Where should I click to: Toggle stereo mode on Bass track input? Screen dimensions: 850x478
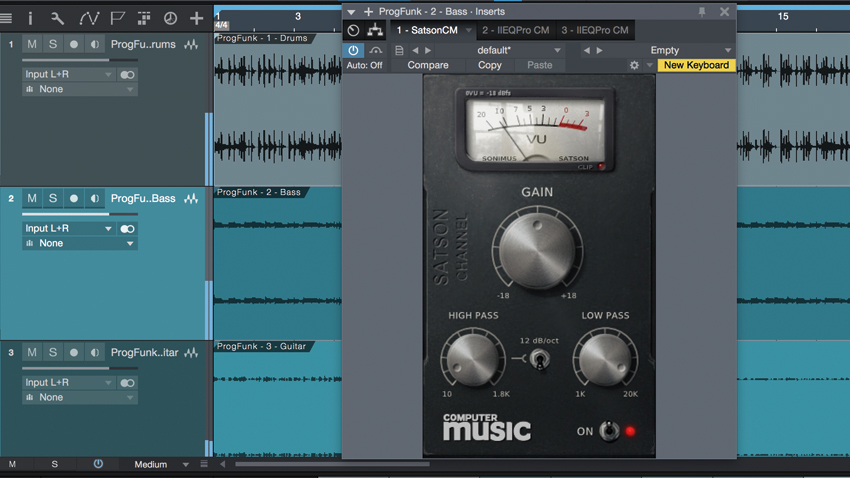tap(127, 229)
